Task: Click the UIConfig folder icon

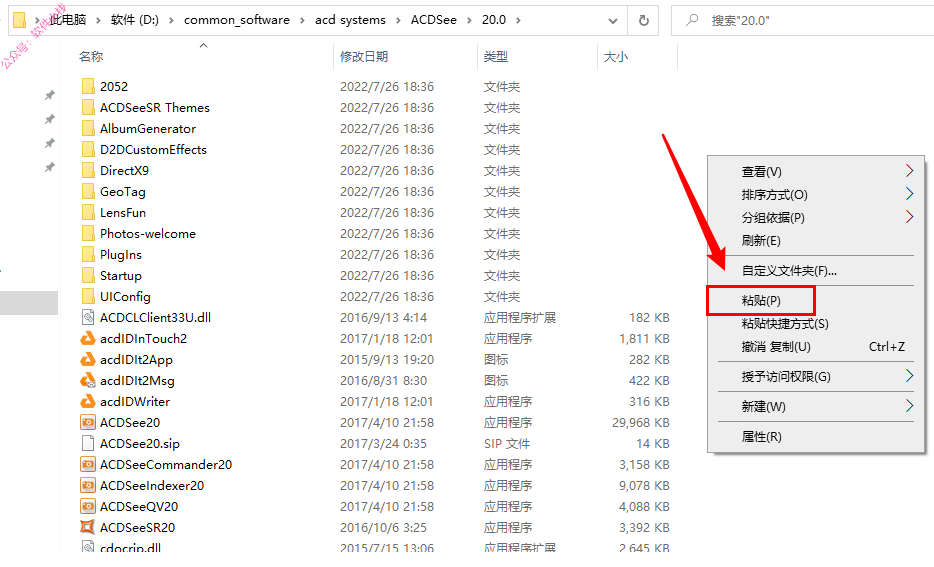Action: (x=88, y=297)
